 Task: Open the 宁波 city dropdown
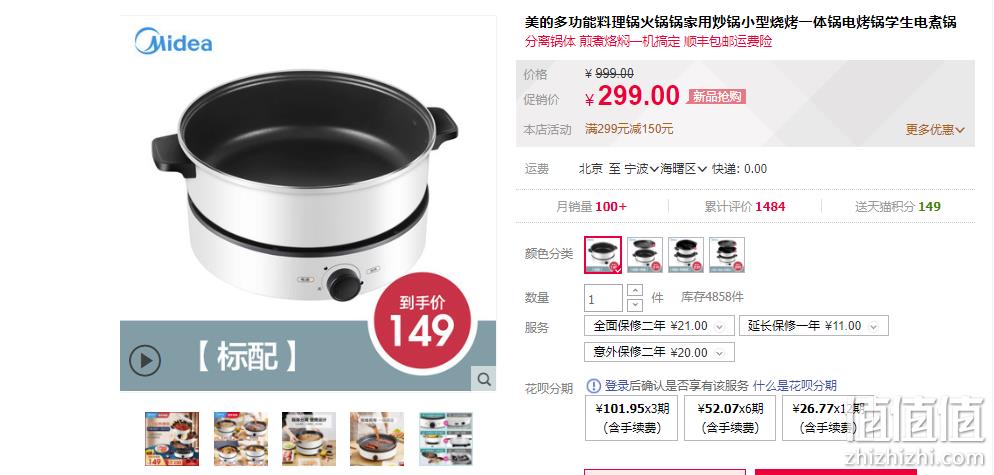click(x=642, y=169)
